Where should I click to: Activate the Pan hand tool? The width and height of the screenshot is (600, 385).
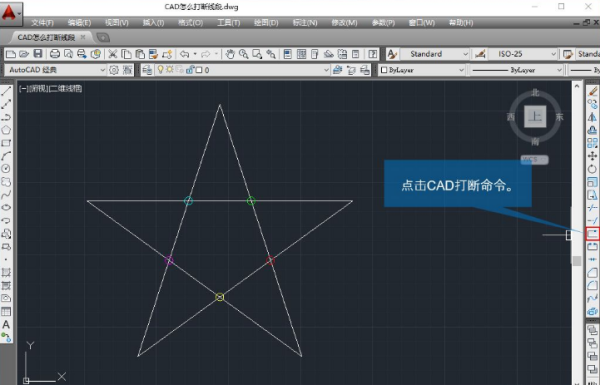click(230, 54)
